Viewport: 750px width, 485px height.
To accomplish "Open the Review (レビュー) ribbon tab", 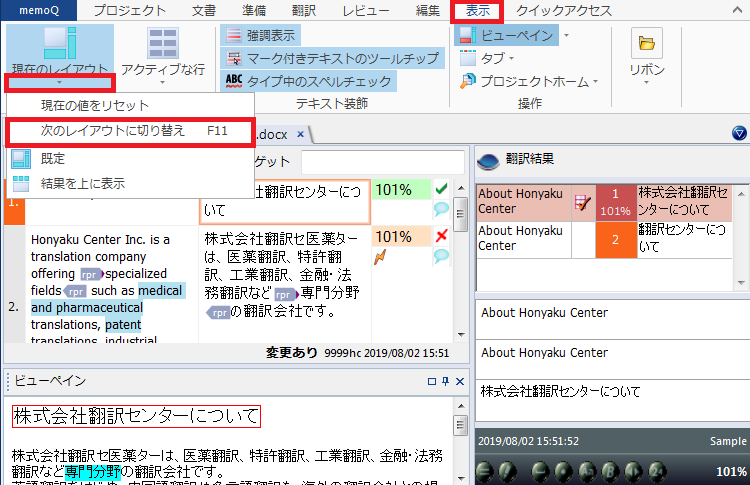I will [x=367, y=11].
